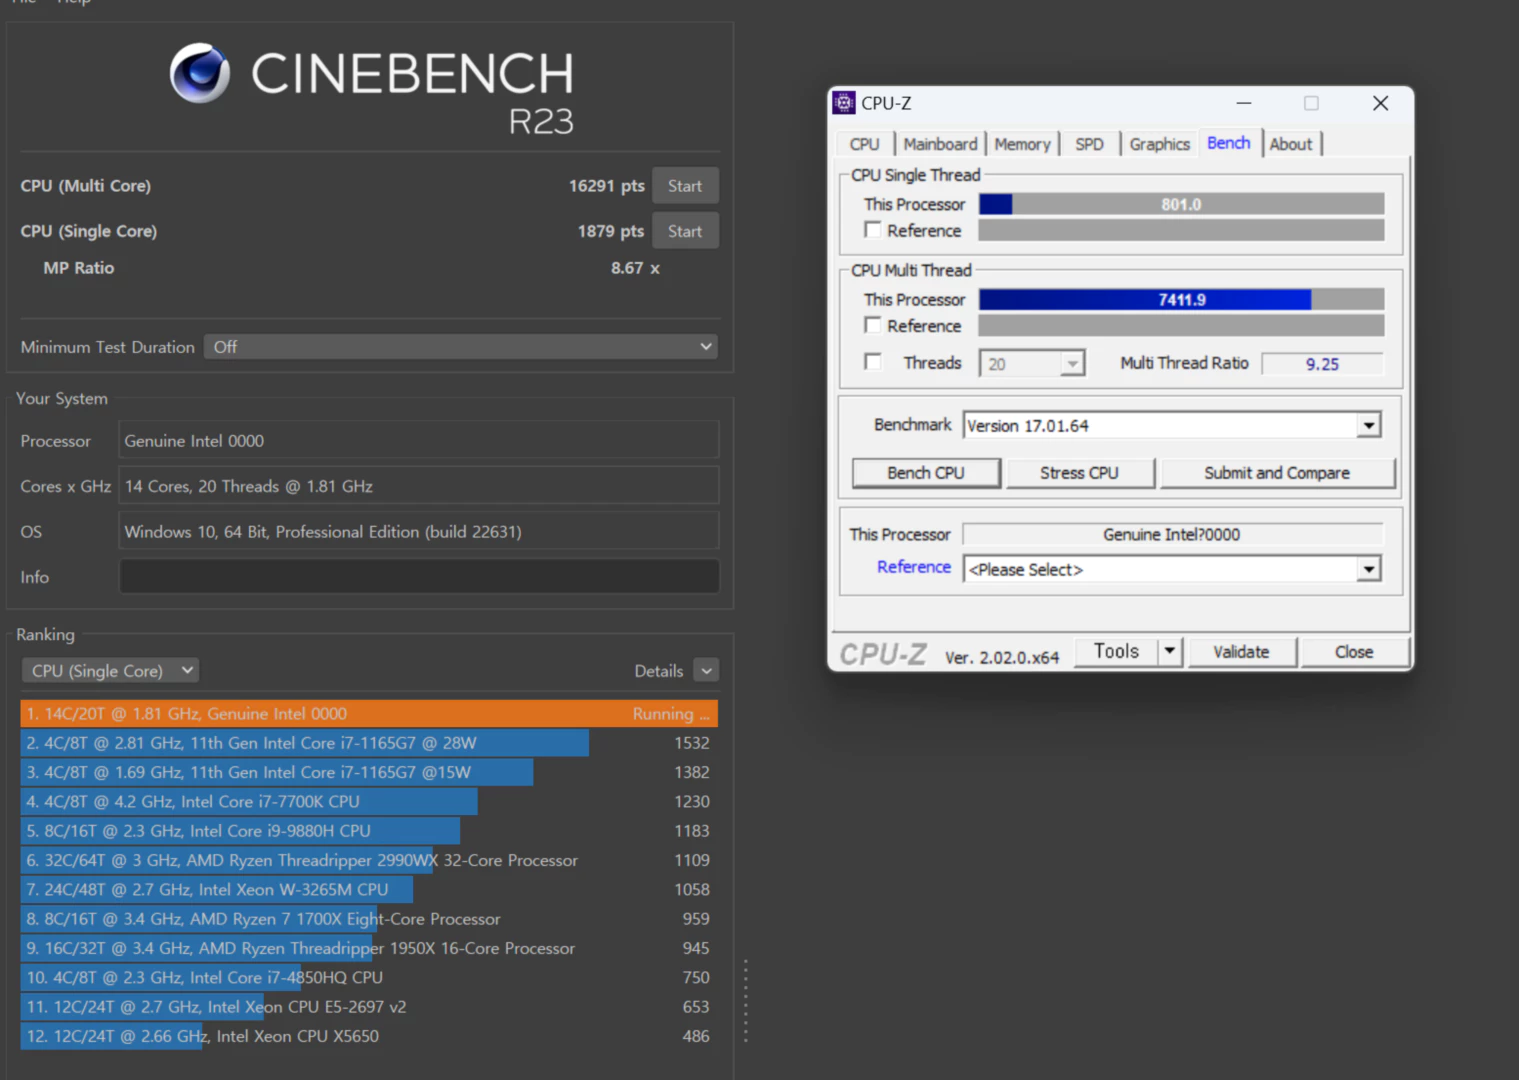Viewport: 1519px width, 1080px height.
Task: Select ranking row Ryzen Threadripper 2990WX
Action: point(369,860)
